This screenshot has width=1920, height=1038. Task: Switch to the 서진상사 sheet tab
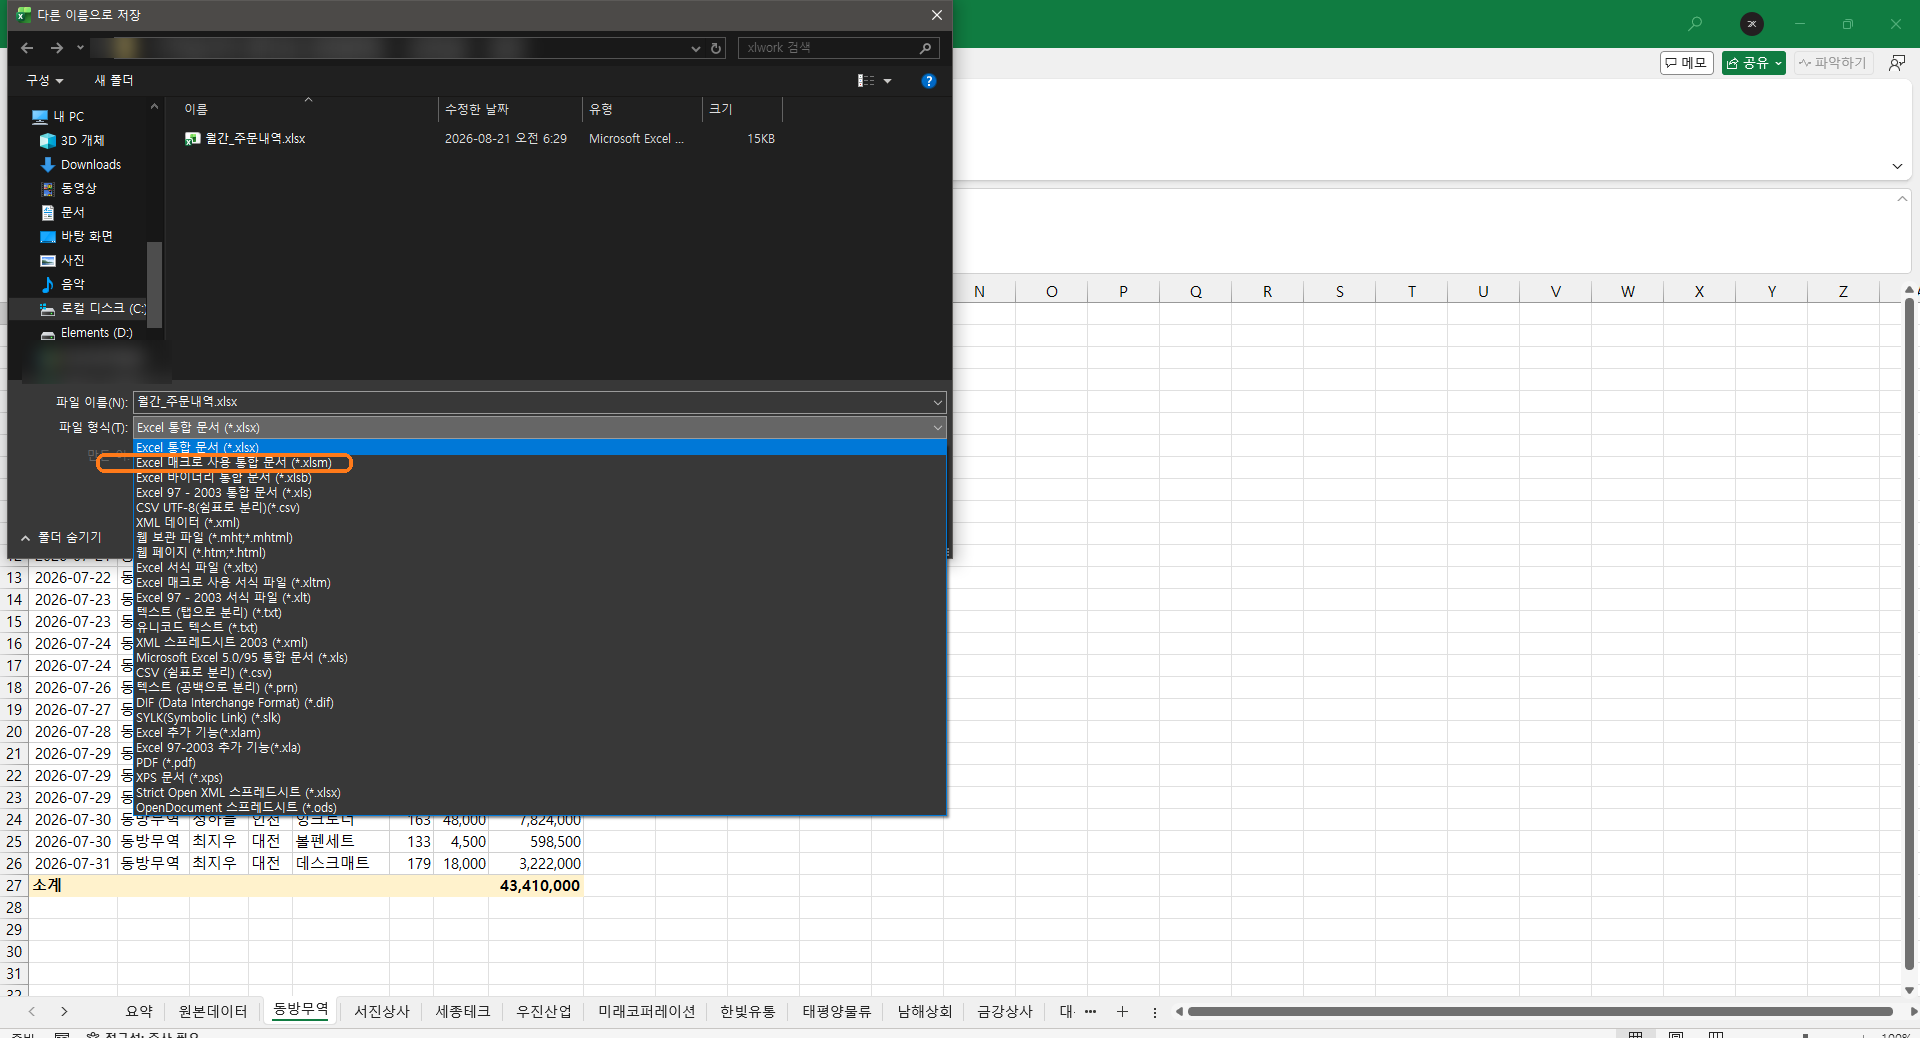click(382, 1012)
